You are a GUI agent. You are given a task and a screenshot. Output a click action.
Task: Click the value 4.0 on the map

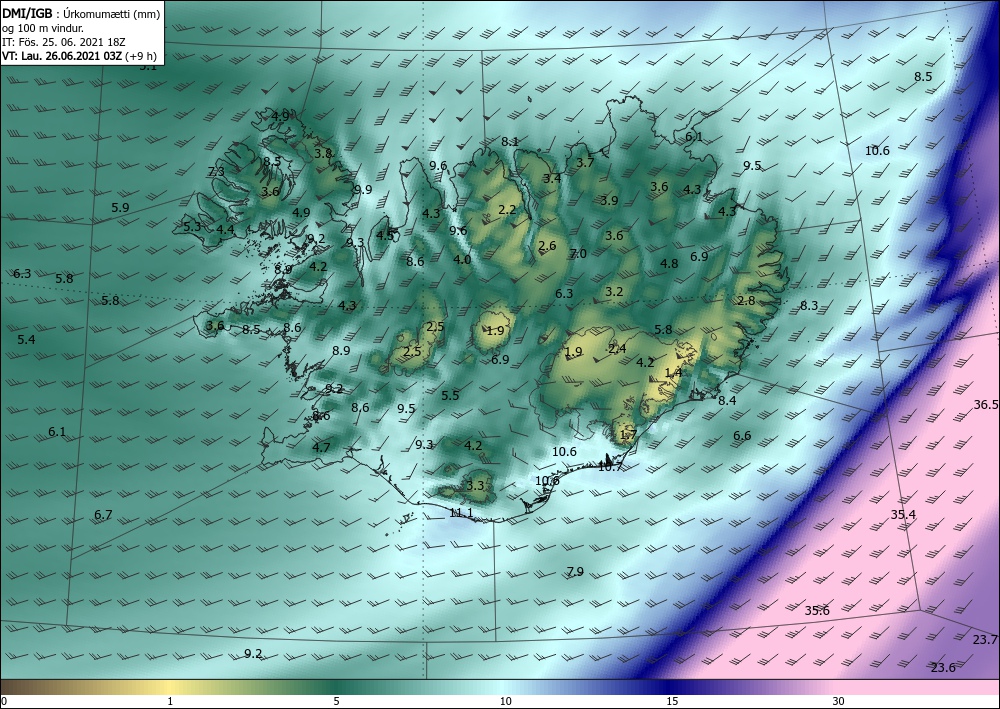pyautogui.click(x=462, y=259)
